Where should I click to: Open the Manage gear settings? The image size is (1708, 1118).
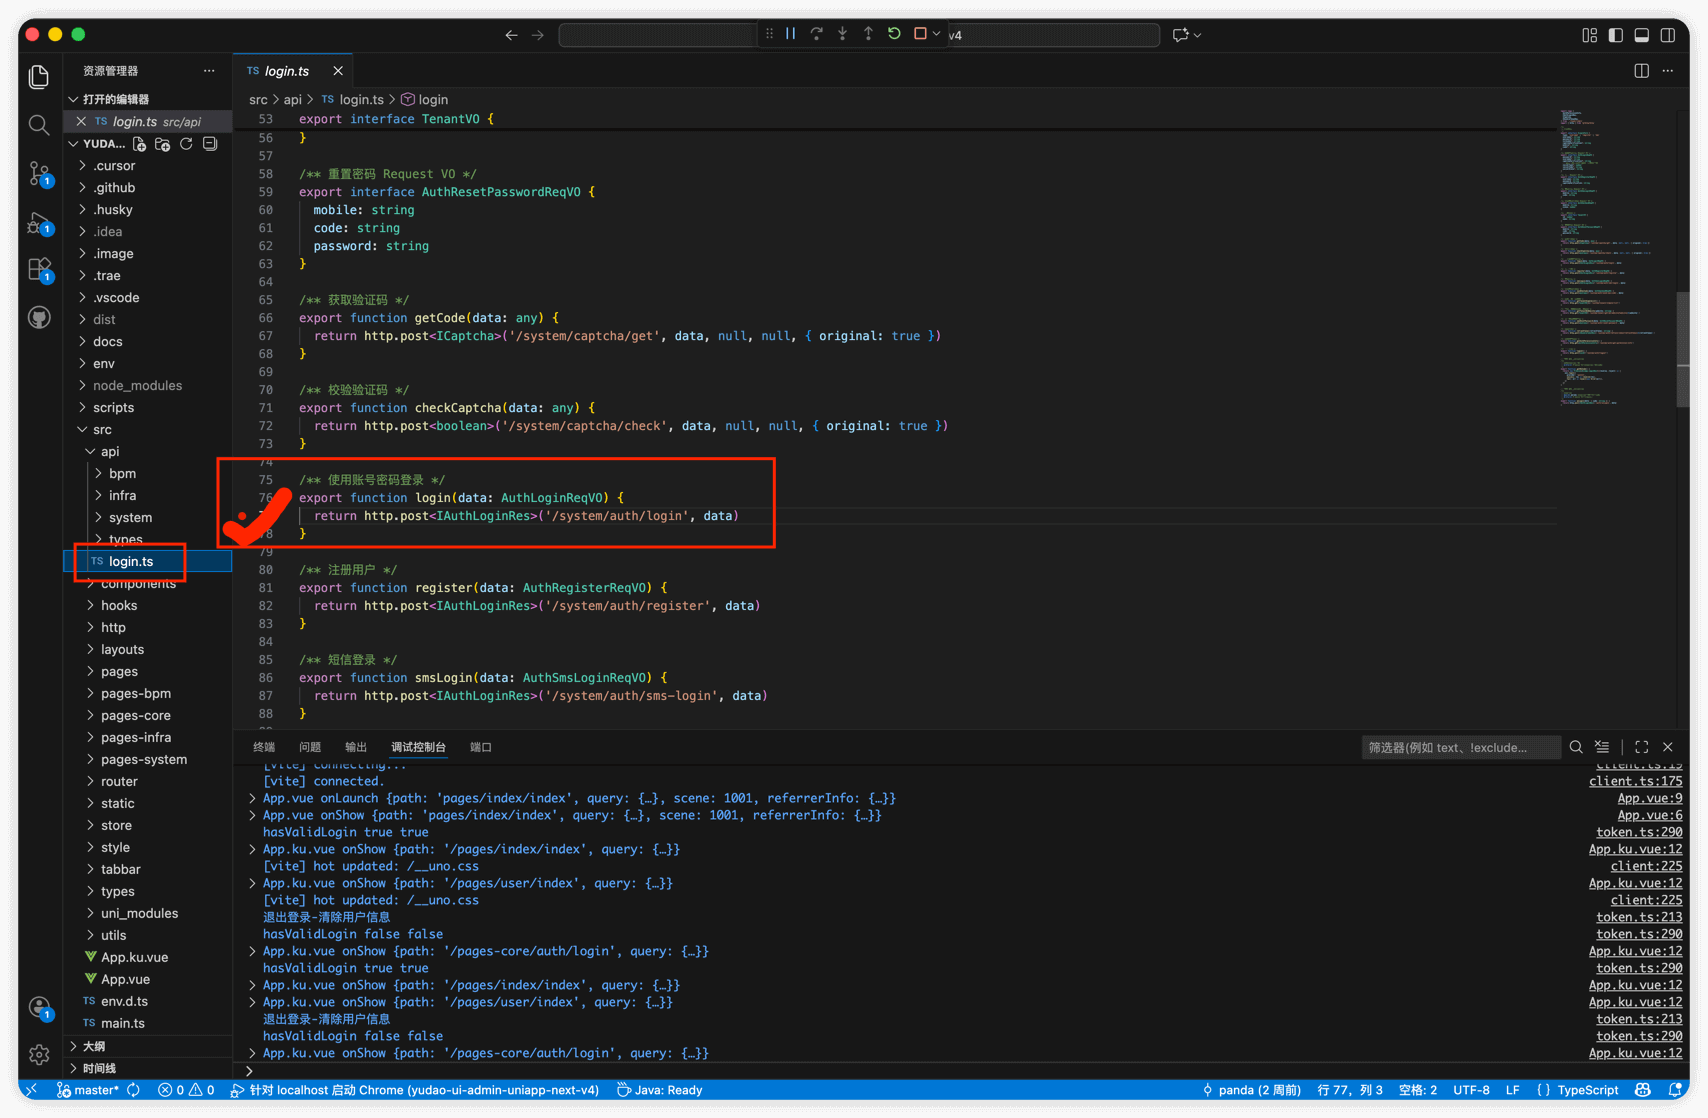pyautogui.click(x=39, y=1054)
